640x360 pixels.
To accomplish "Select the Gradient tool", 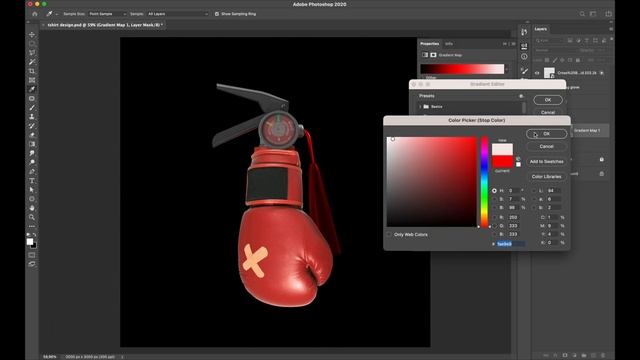I will point(32,144).
